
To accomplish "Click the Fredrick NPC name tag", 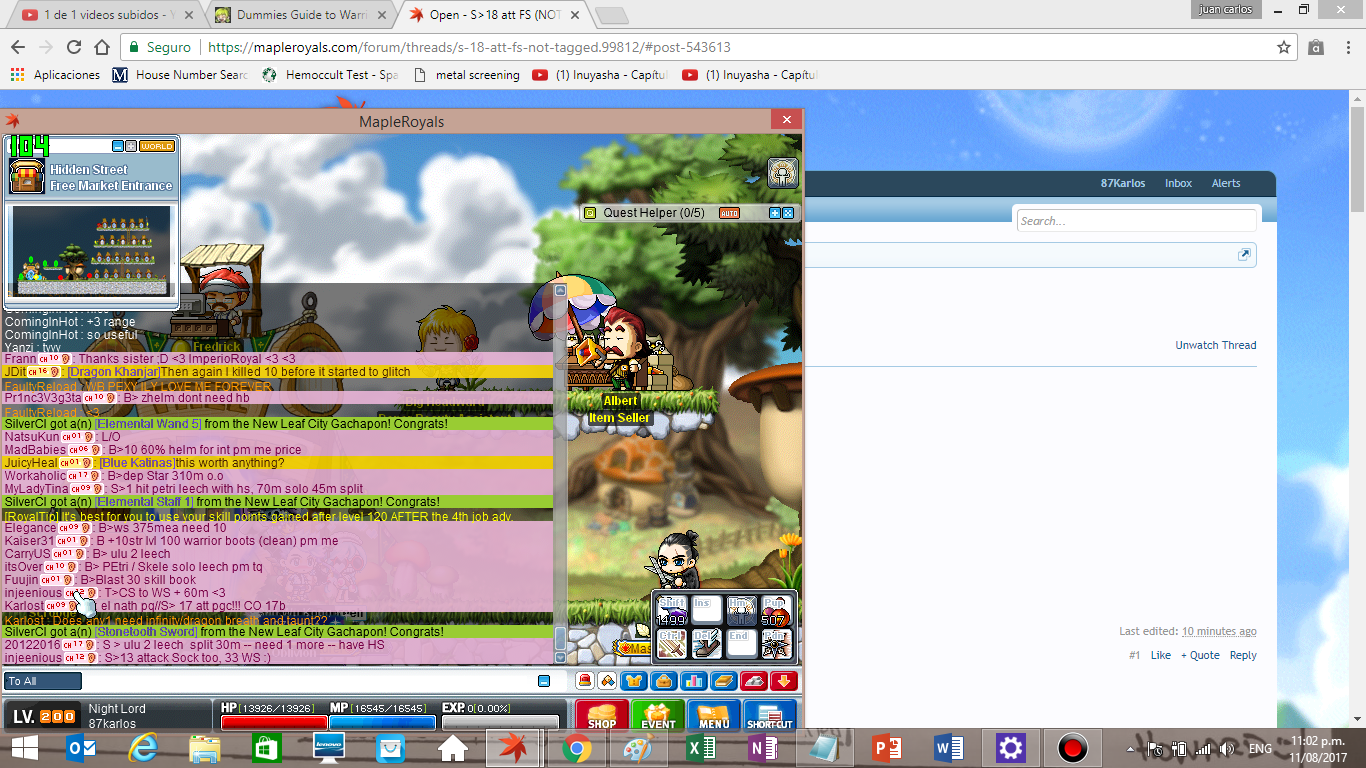I will point(216,348).
